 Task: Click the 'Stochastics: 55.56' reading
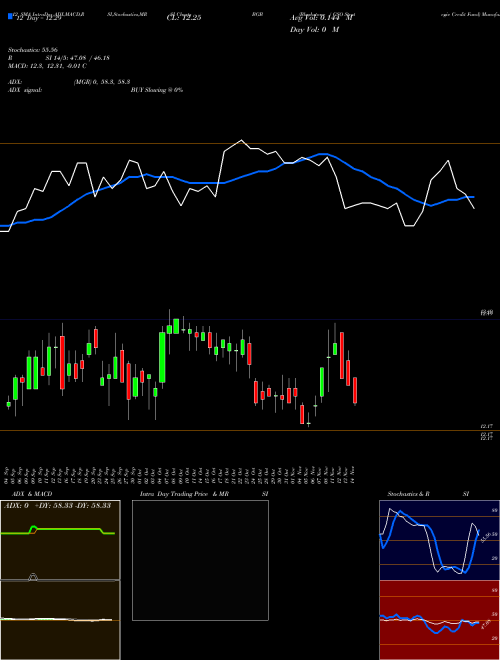tap(33, 50)
